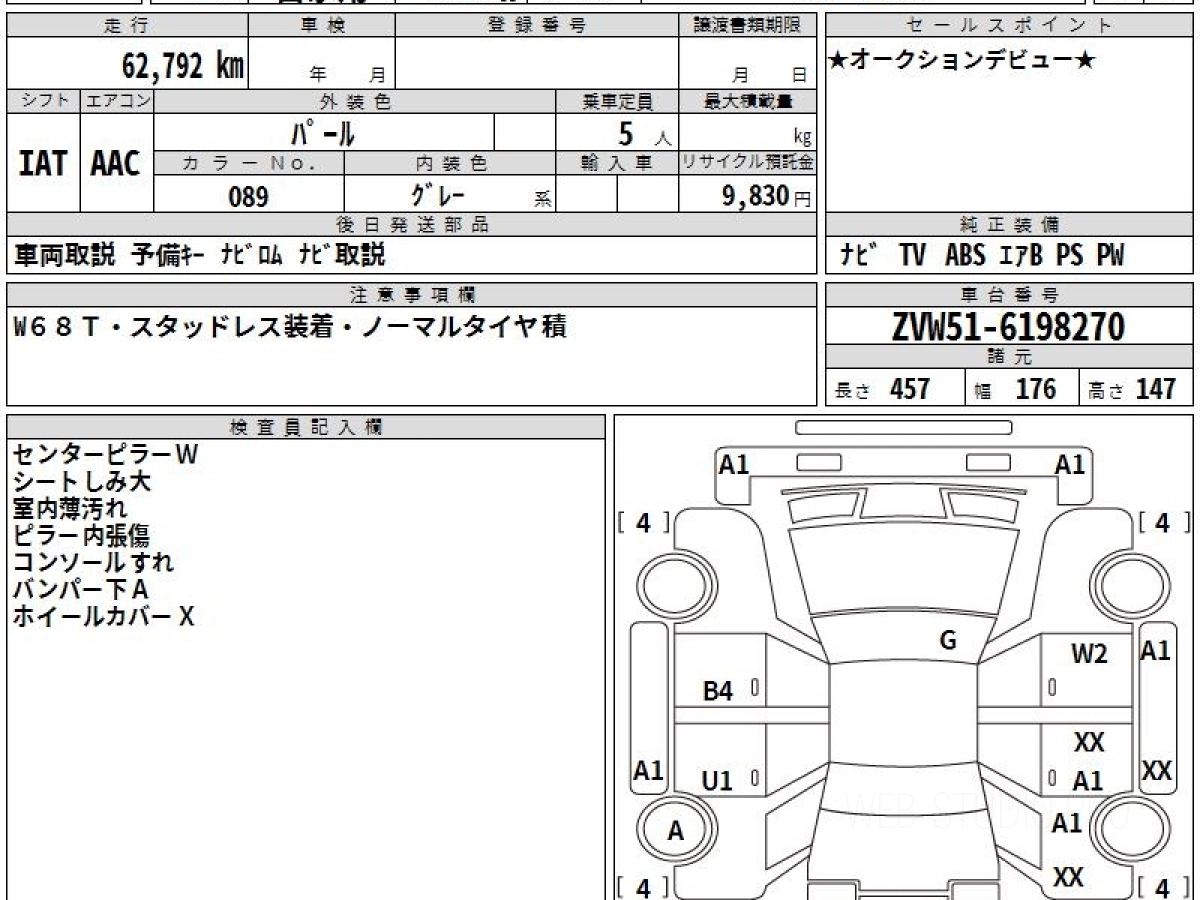Select chassis number ZVW51-6198270

point(1009,326)
